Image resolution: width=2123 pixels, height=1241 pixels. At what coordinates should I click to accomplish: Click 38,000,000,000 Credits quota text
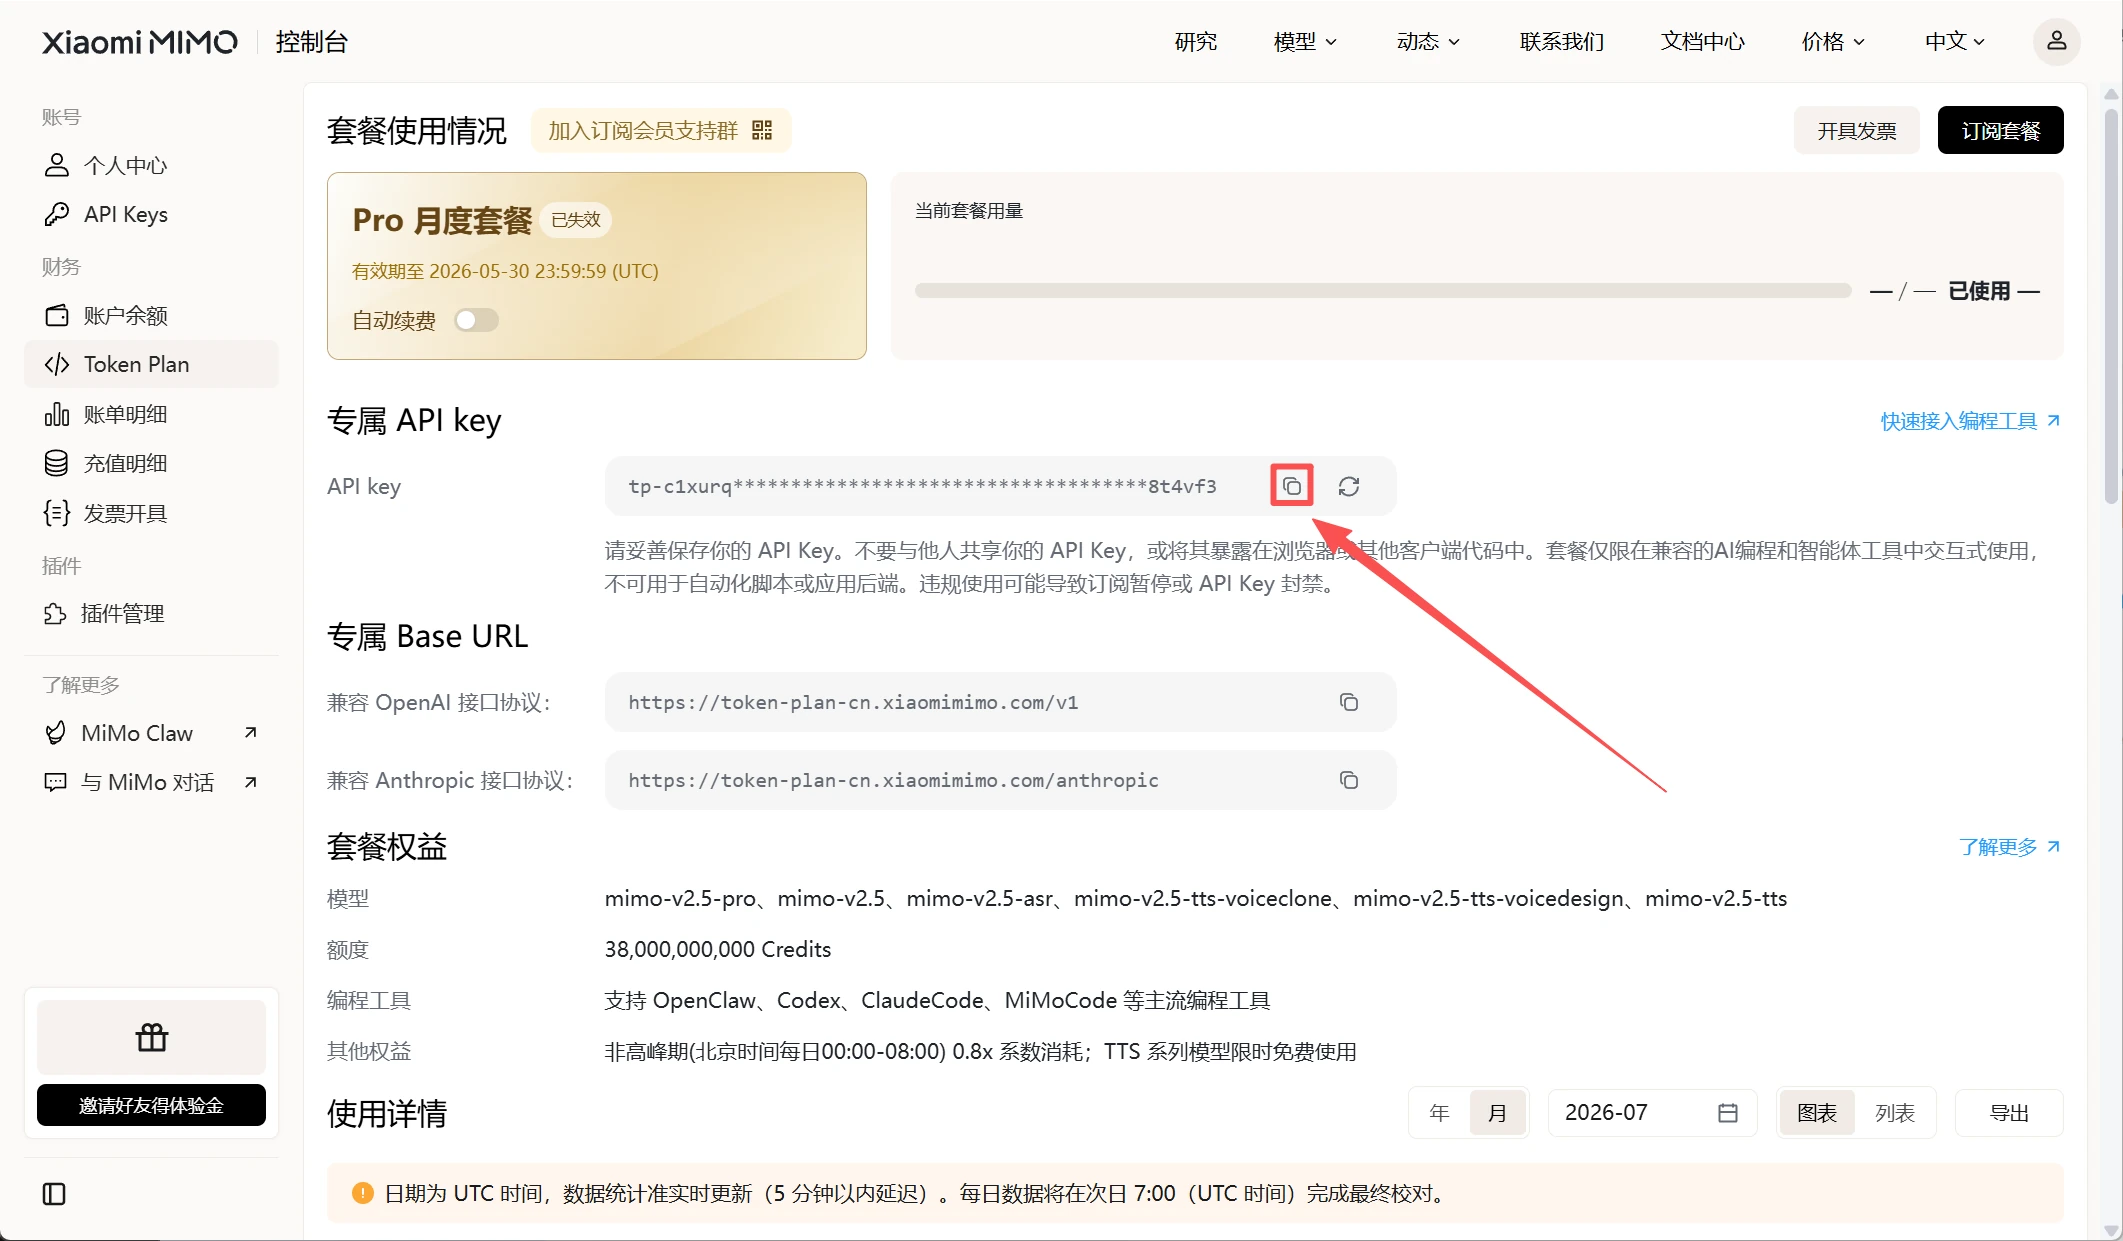click(x=718, y=949)
